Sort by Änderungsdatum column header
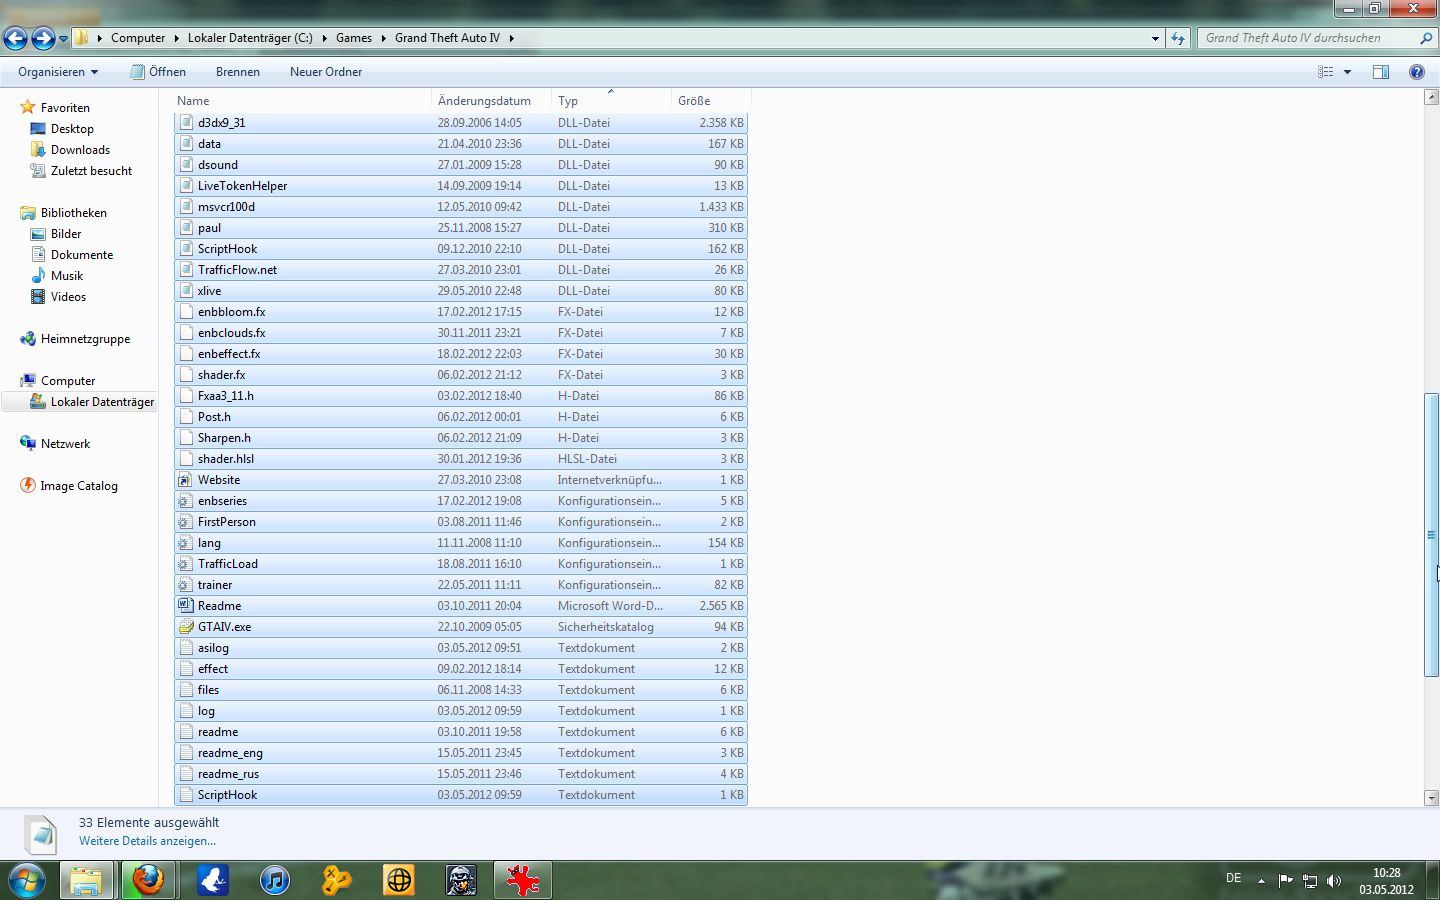This screenshot has width=1440, height=900. [x=492, y=101]
